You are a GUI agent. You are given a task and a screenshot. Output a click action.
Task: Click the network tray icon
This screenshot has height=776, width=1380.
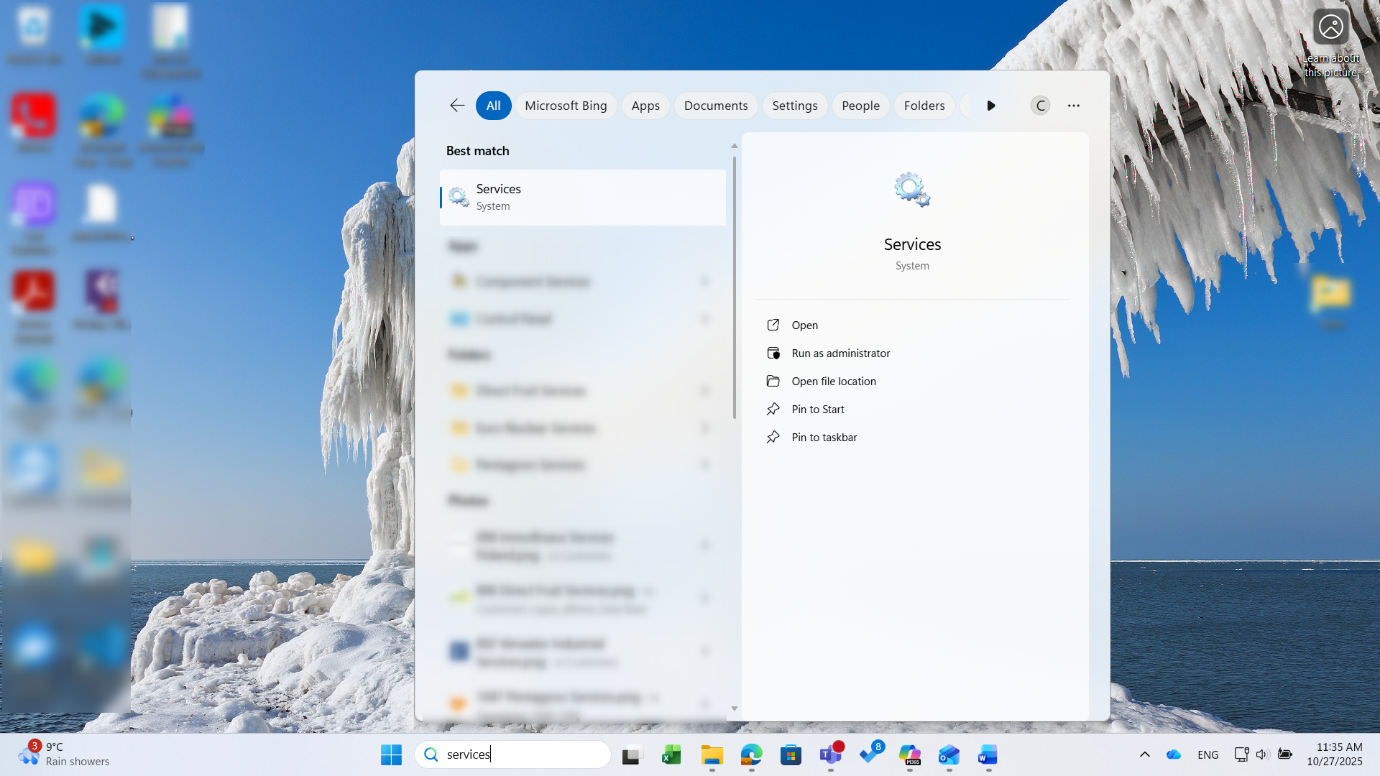pyautogui.click(x=1242, y=755)
